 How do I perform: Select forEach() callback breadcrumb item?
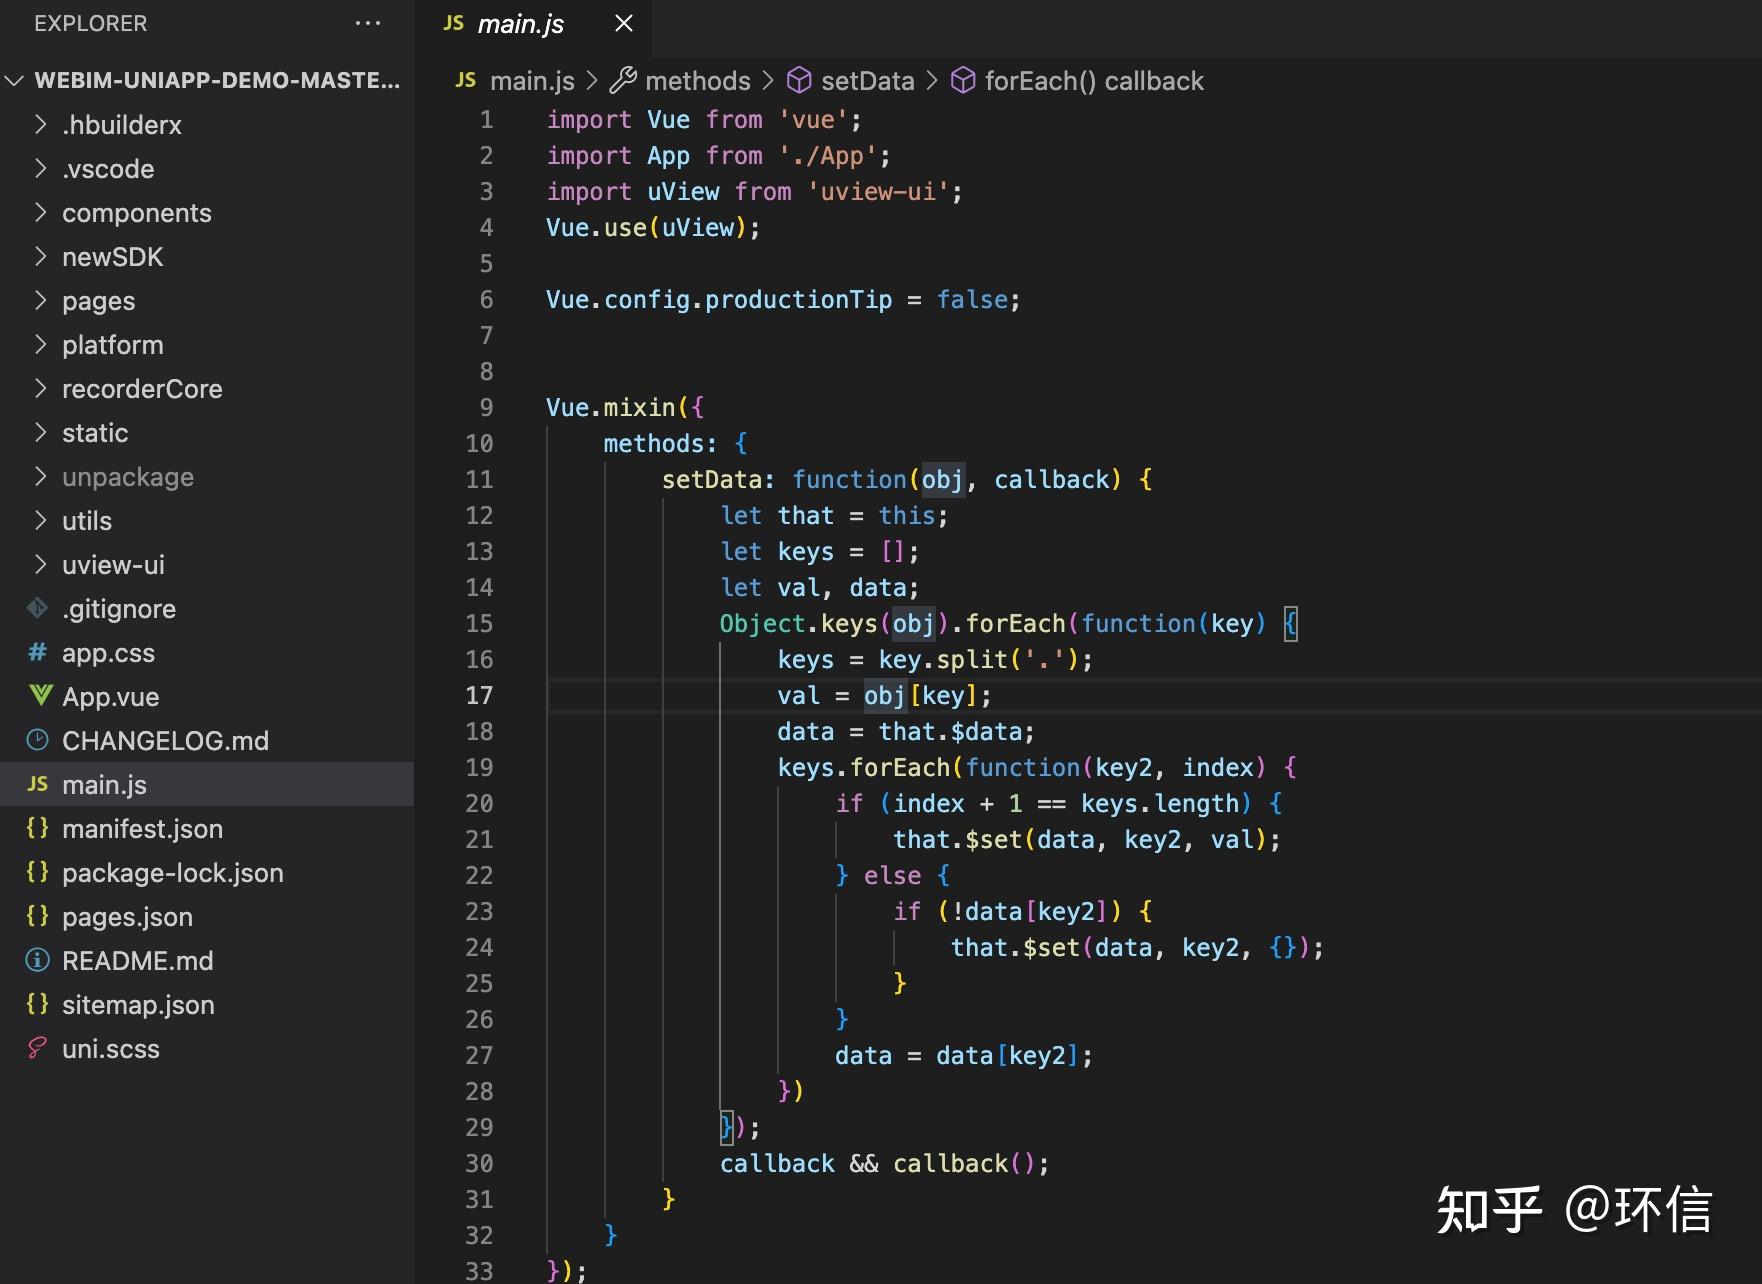[1094, 80]
